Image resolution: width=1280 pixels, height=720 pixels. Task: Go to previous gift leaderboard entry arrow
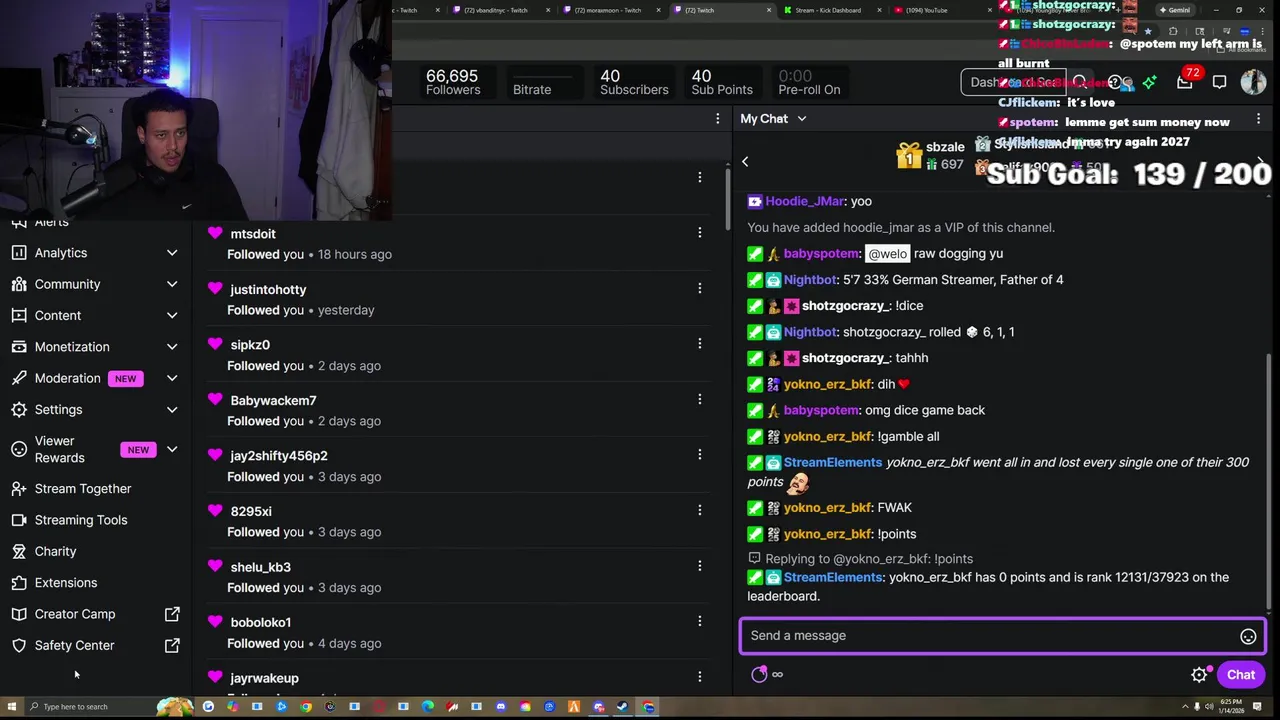[745, 161]
